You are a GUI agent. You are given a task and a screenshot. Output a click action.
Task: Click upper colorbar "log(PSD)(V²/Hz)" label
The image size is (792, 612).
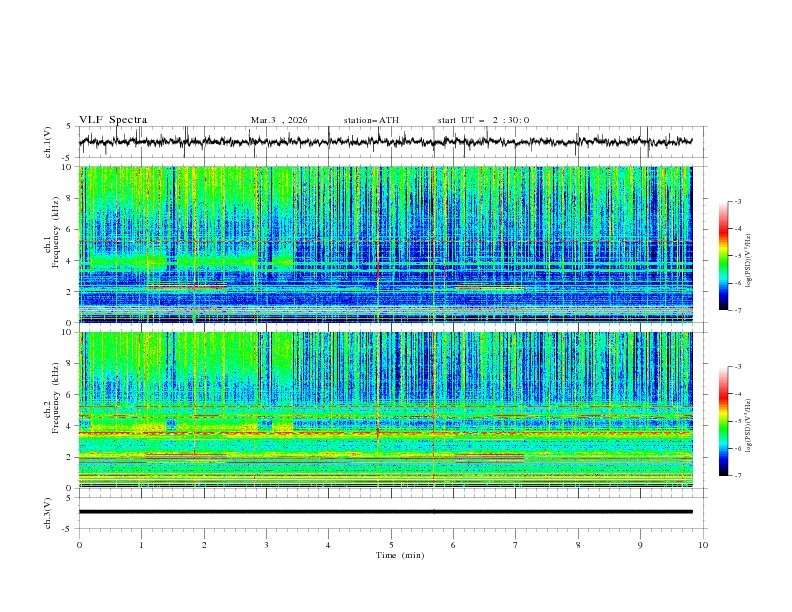[x=749, y=261]
